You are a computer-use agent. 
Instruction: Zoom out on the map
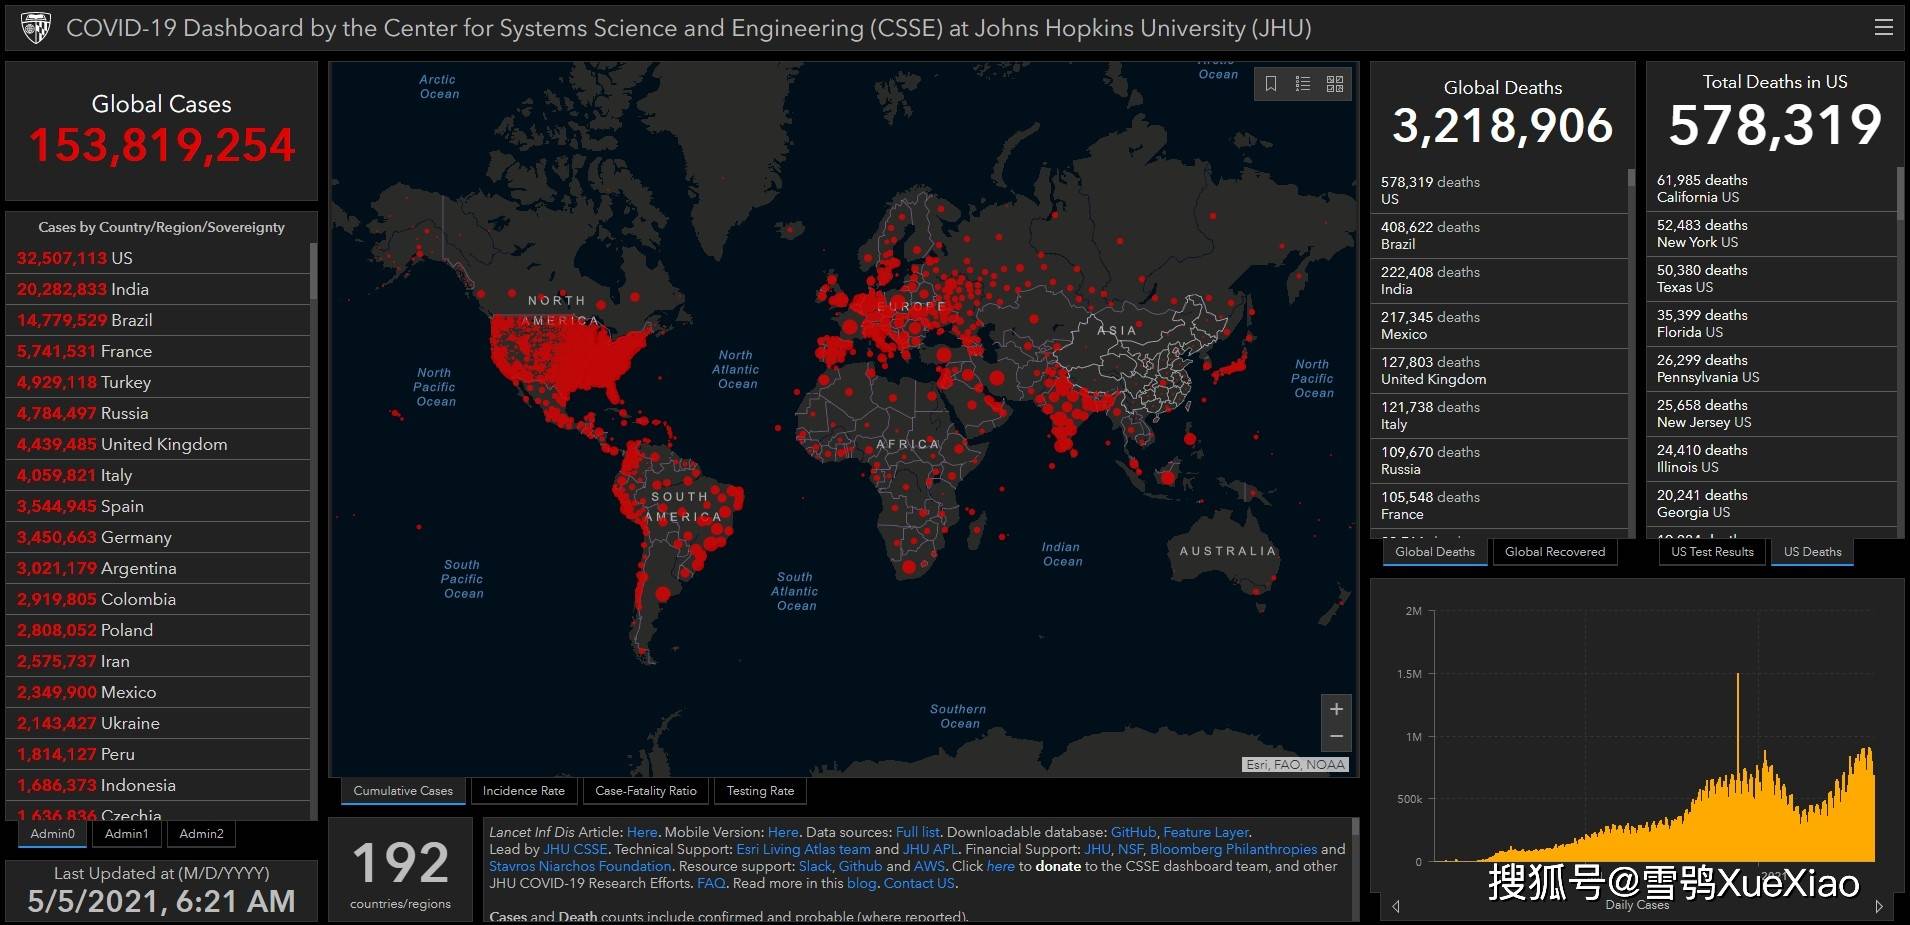click(1336, 737)
